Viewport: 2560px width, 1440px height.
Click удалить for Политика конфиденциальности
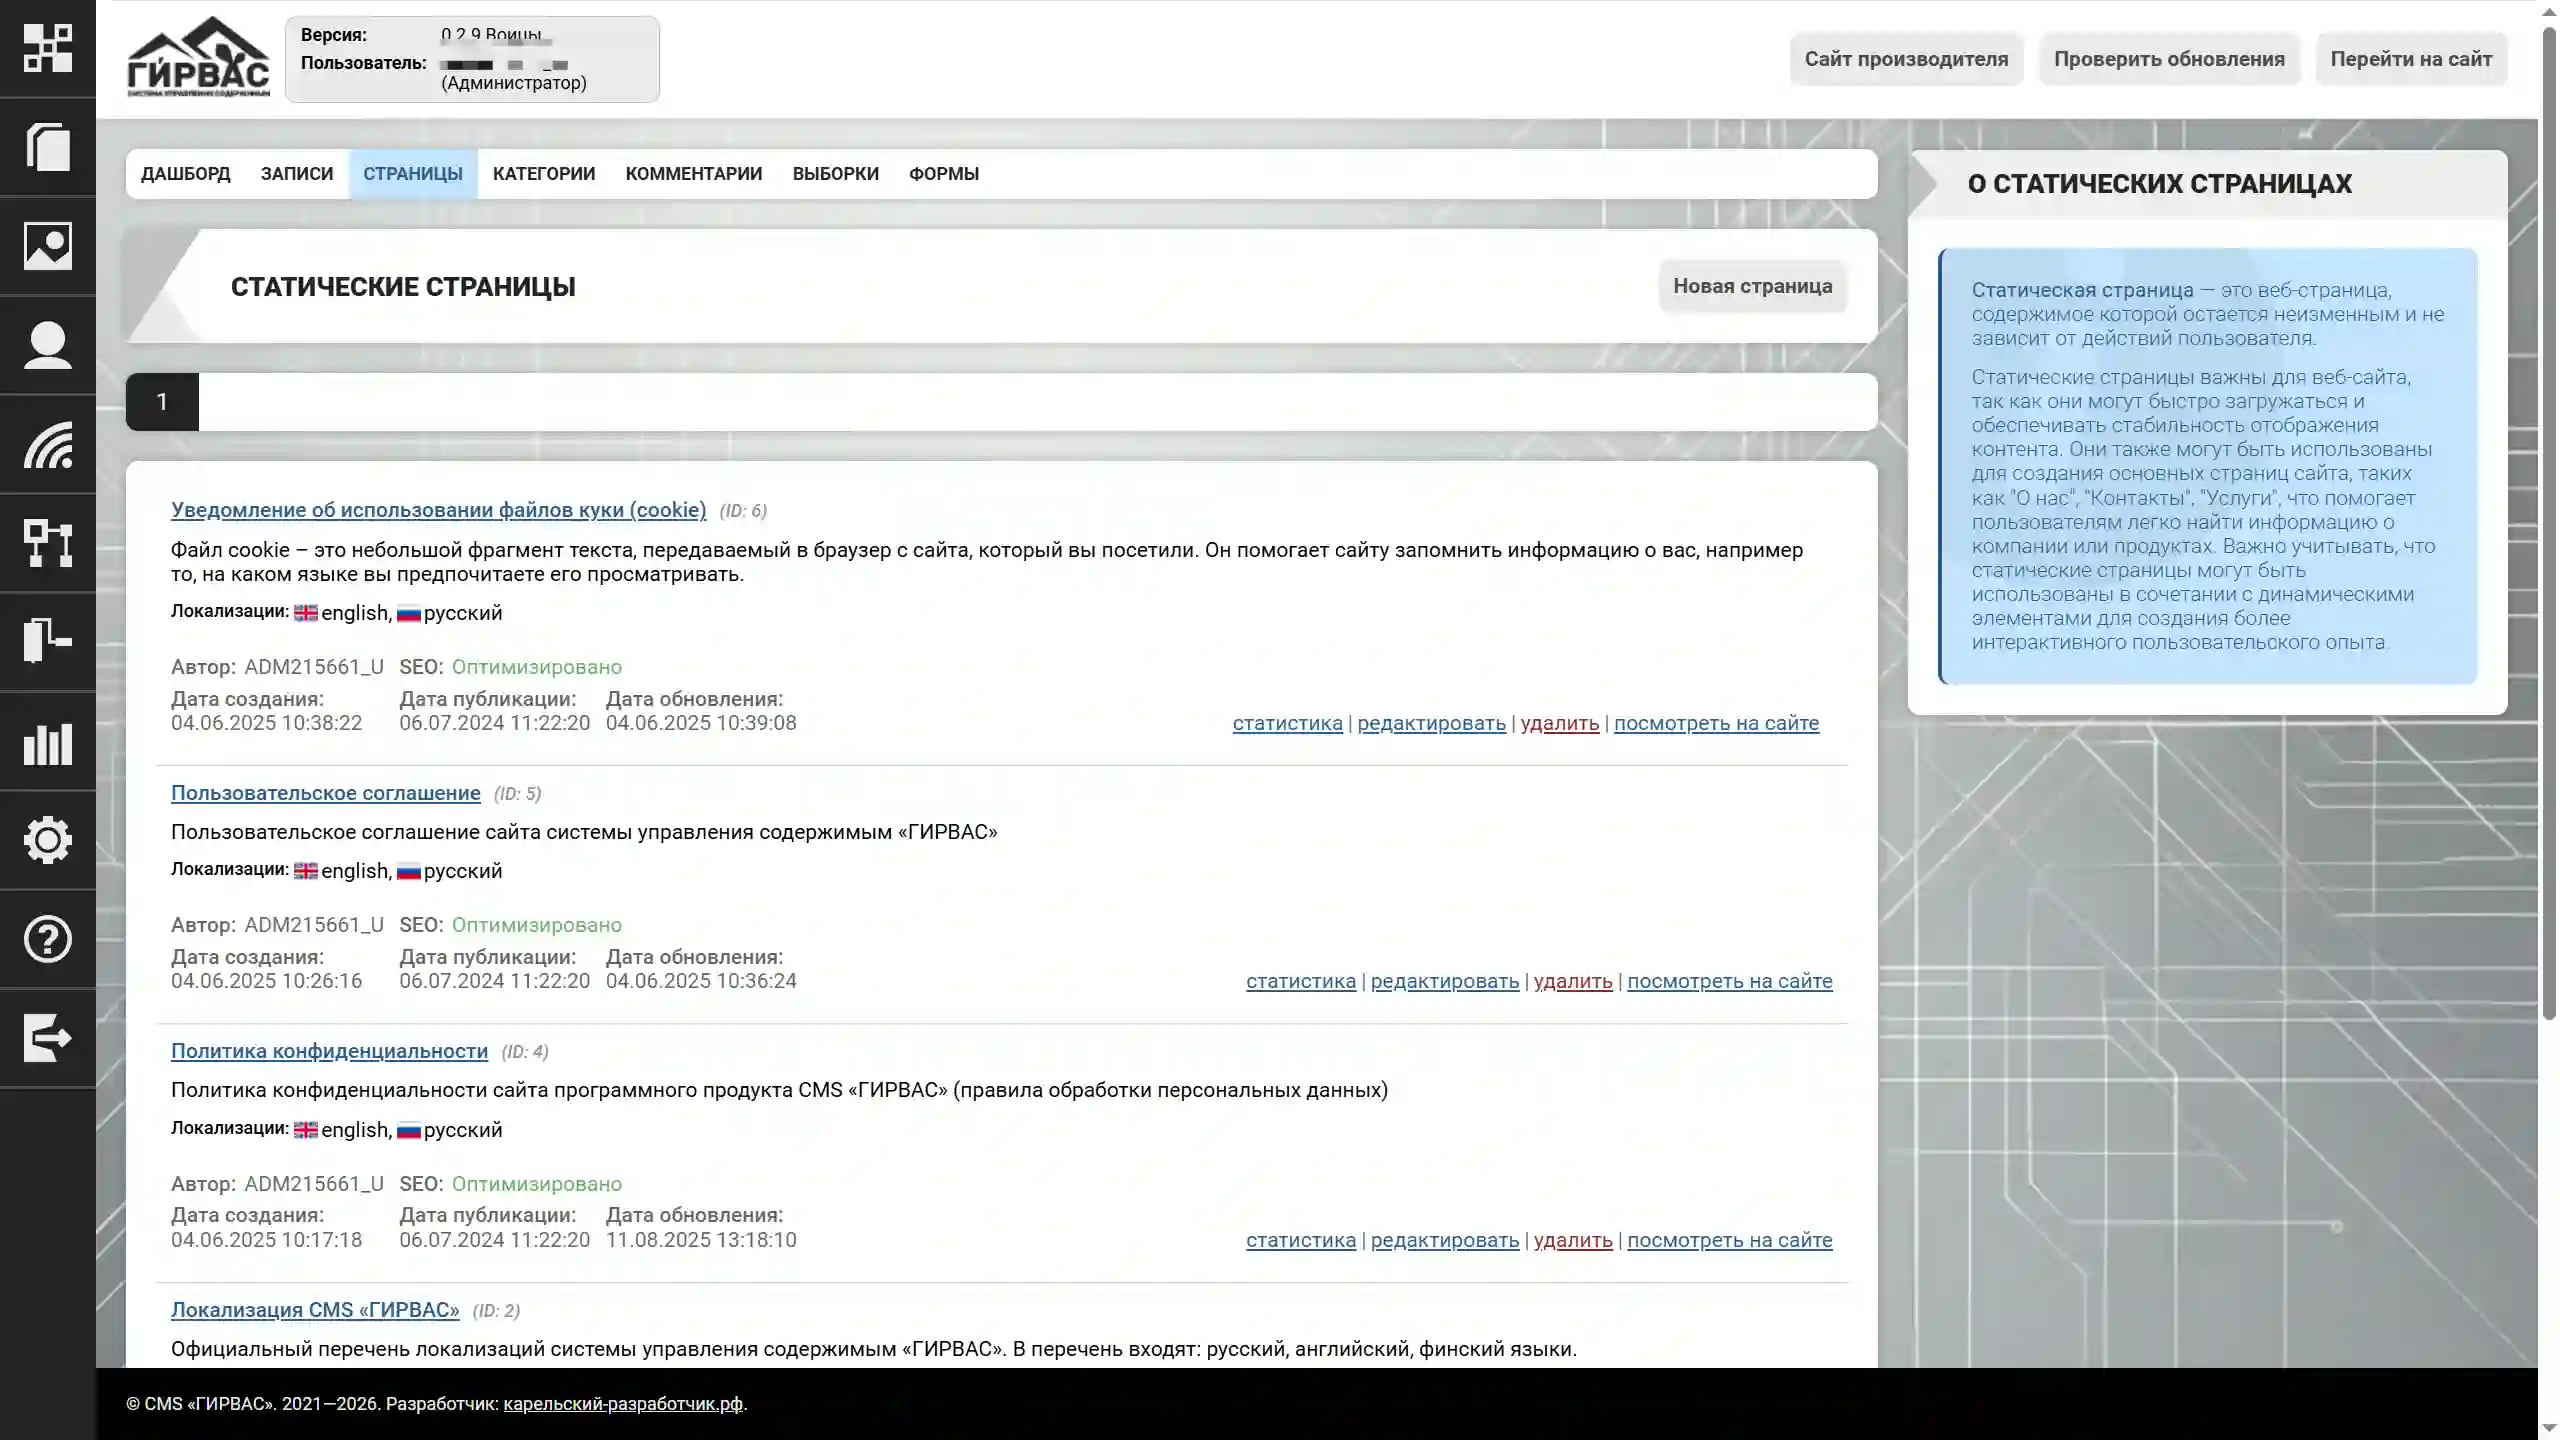coord(1572,1240)
